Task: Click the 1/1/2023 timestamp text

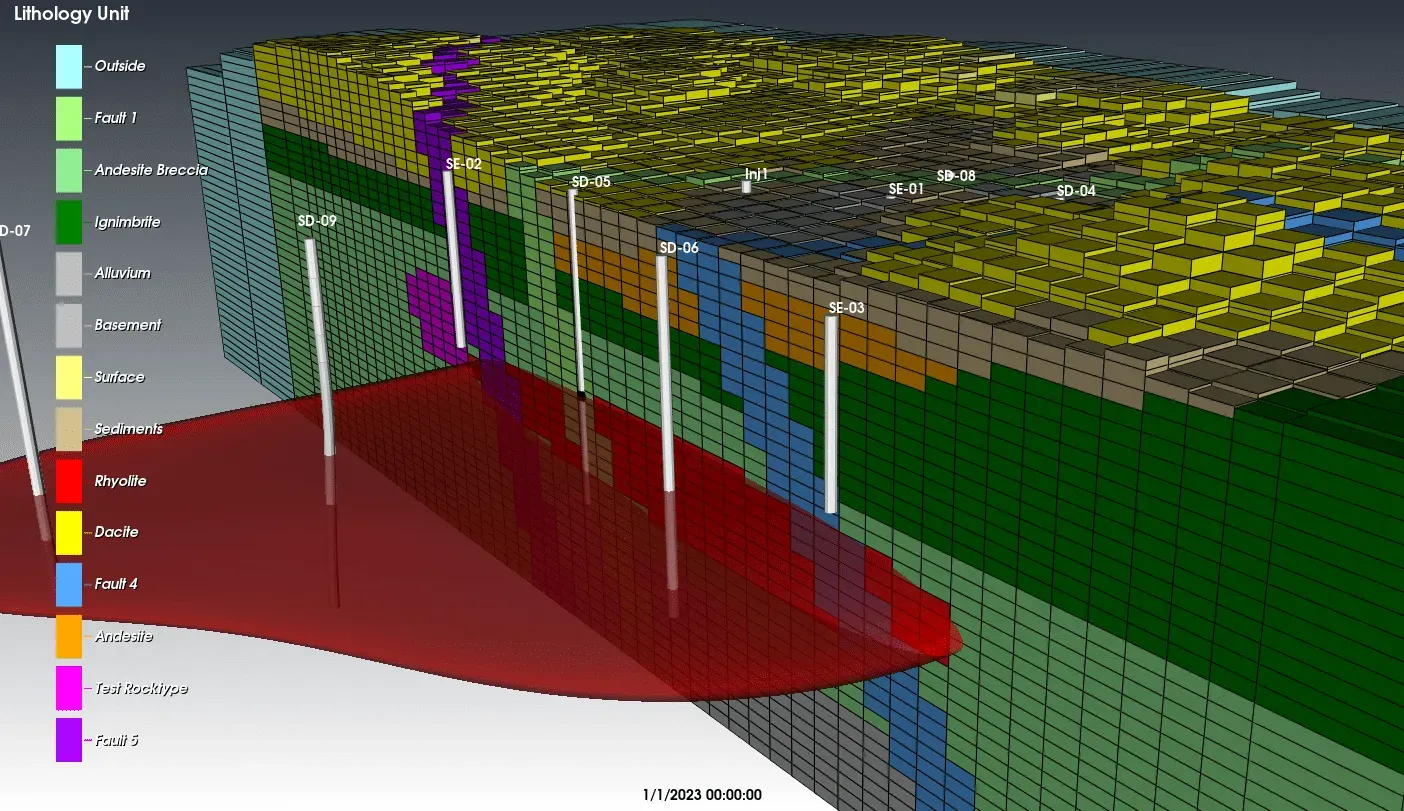Action: (x=702, y=795)
